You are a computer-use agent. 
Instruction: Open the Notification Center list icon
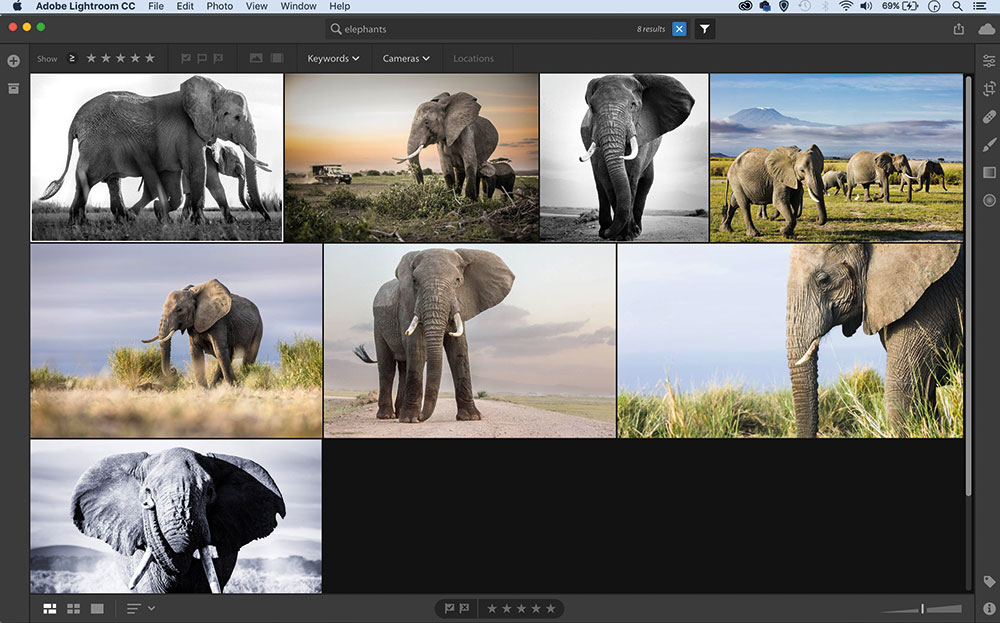[980, 6]
